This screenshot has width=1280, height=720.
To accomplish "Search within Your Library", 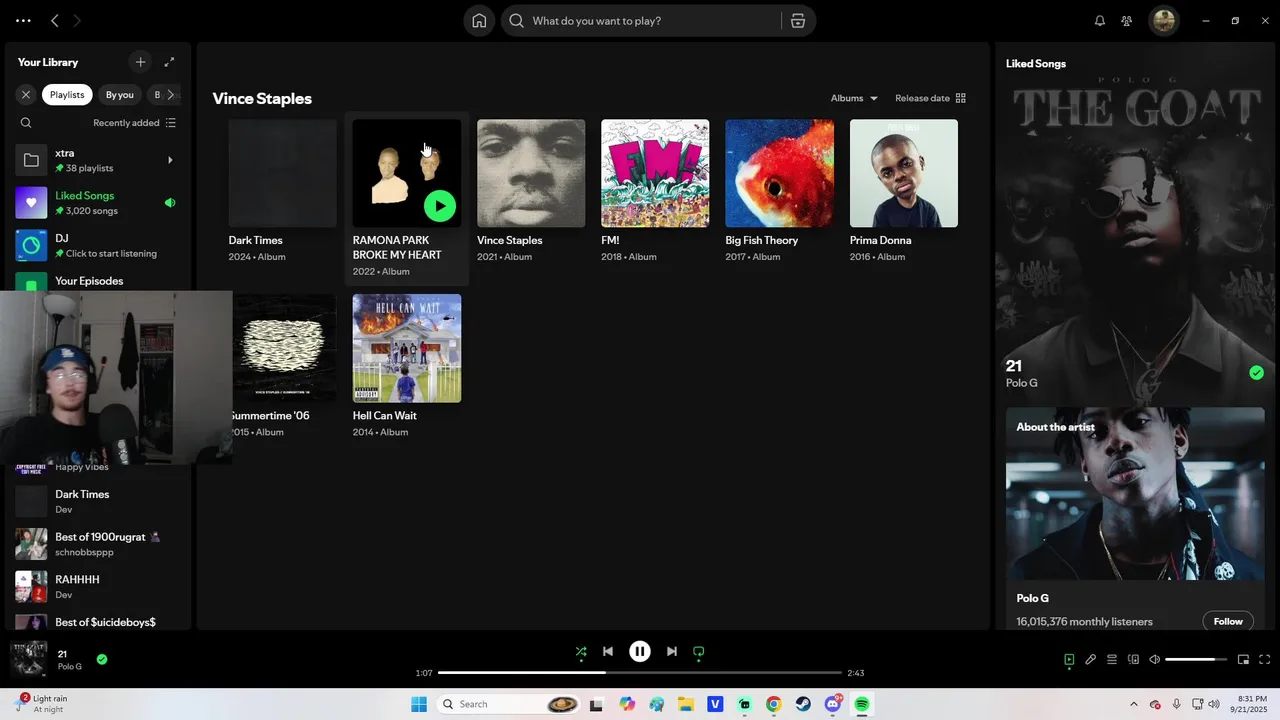I will (26, 123).
